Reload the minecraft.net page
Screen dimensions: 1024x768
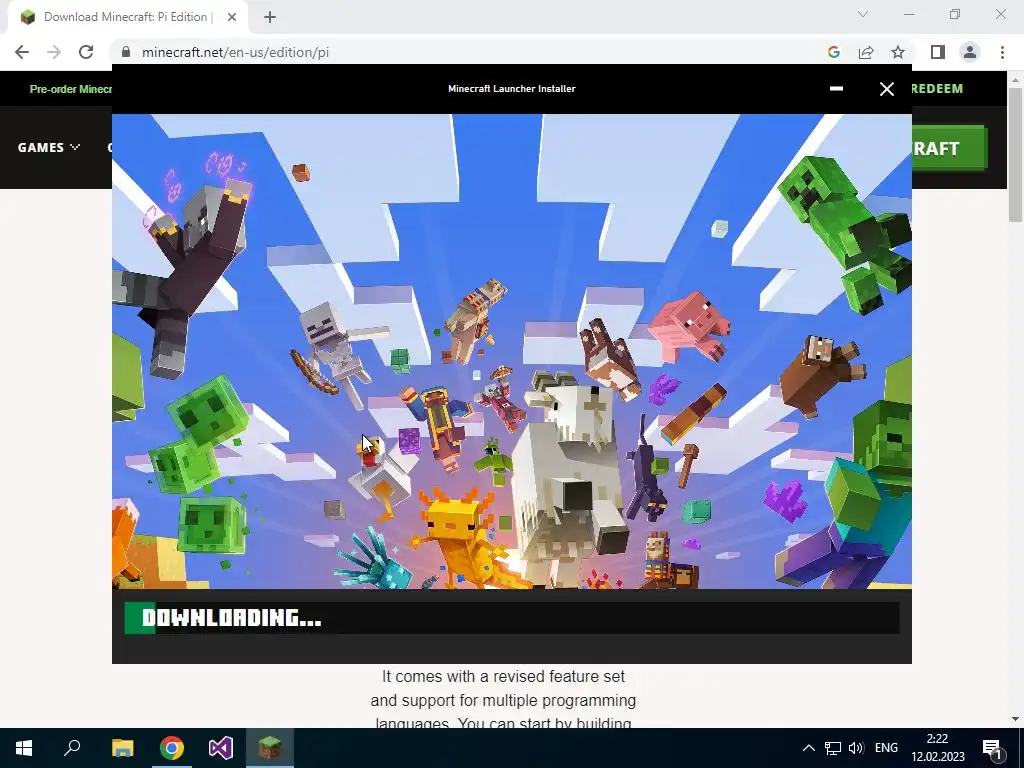coord(86,52)
